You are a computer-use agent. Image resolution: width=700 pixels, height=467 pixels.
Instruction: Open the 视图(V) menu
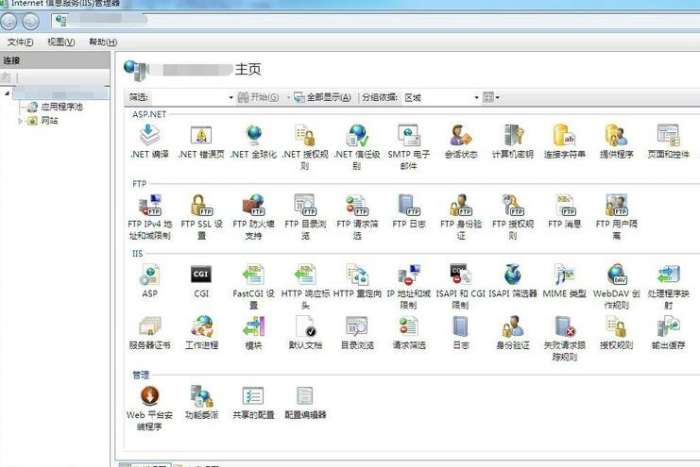pyautogui.click(x=61, y=42)
